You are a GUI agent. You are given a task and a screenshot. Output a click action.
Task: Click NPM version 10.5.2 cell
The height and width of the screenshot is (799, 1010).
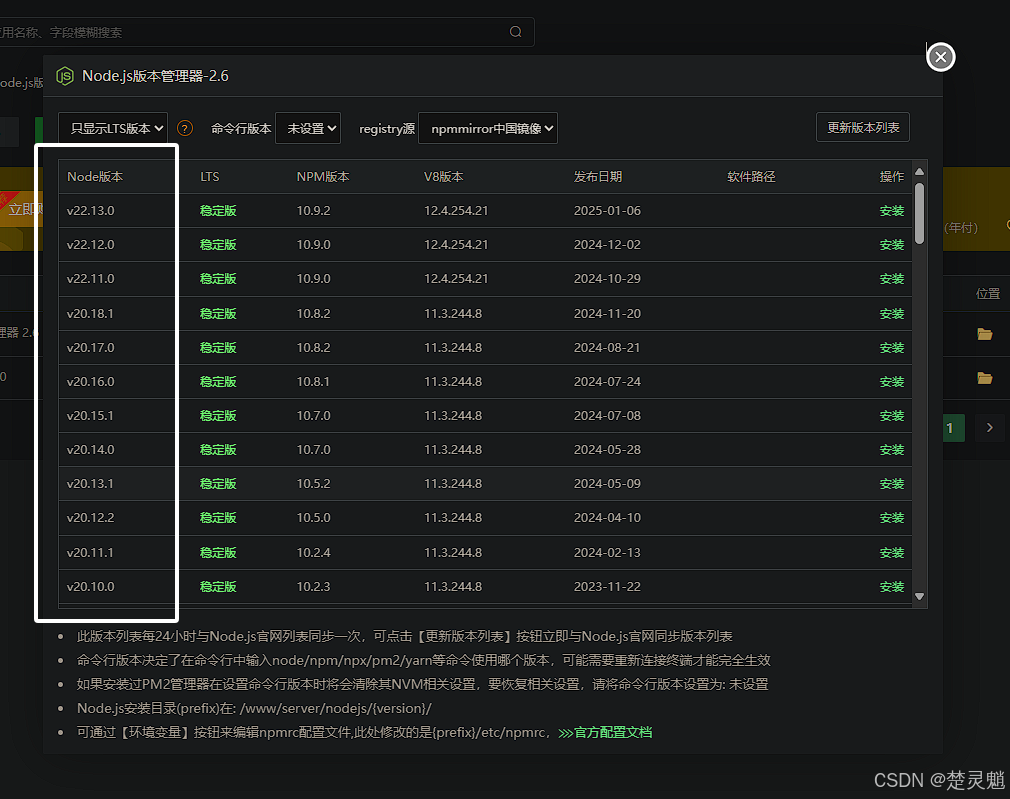pos(313,484)
